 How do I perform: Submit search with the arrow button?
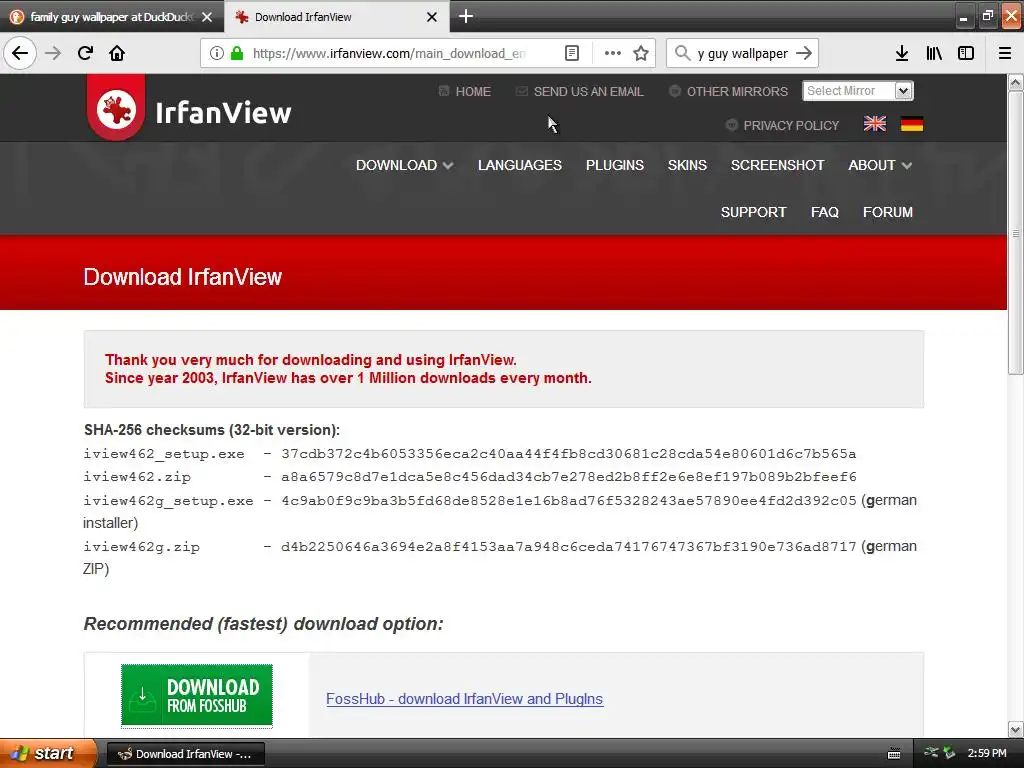click(805, 53)
